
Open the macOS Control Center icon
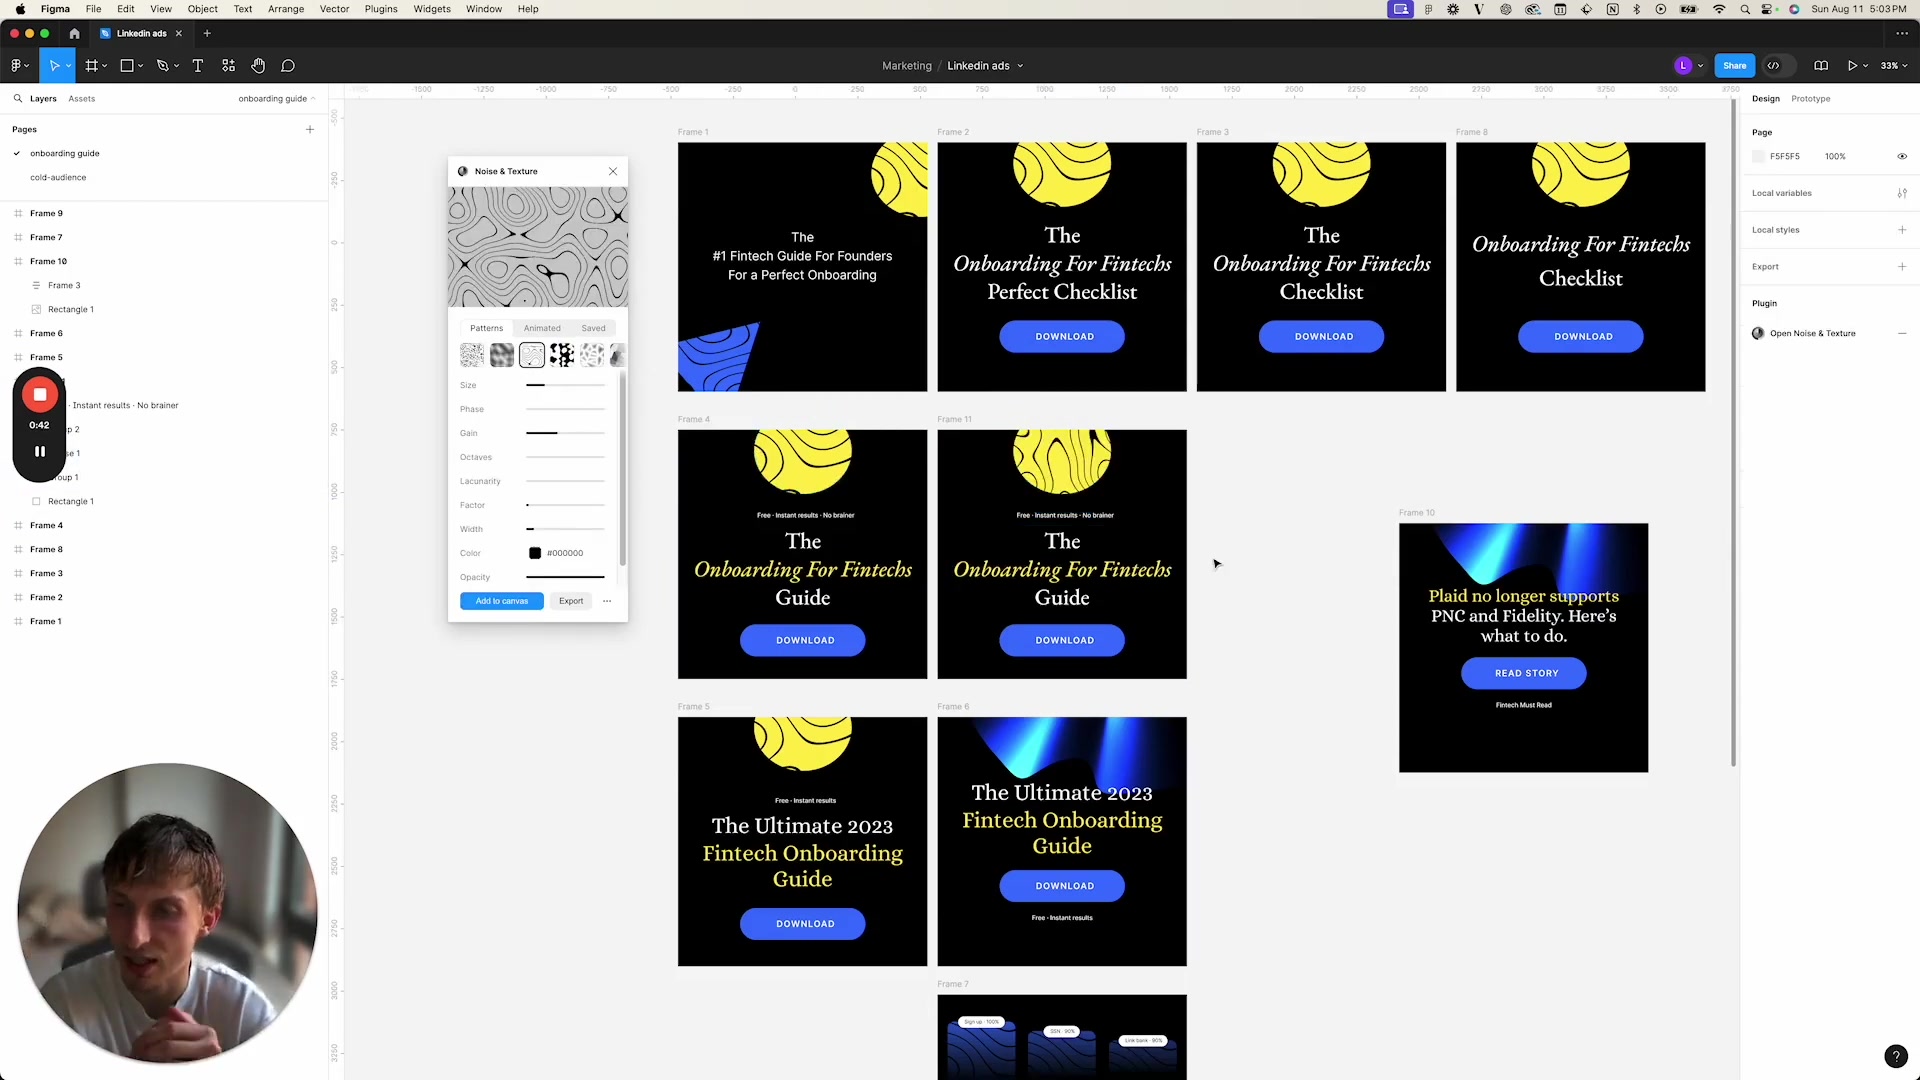[x=1768, y=9]
